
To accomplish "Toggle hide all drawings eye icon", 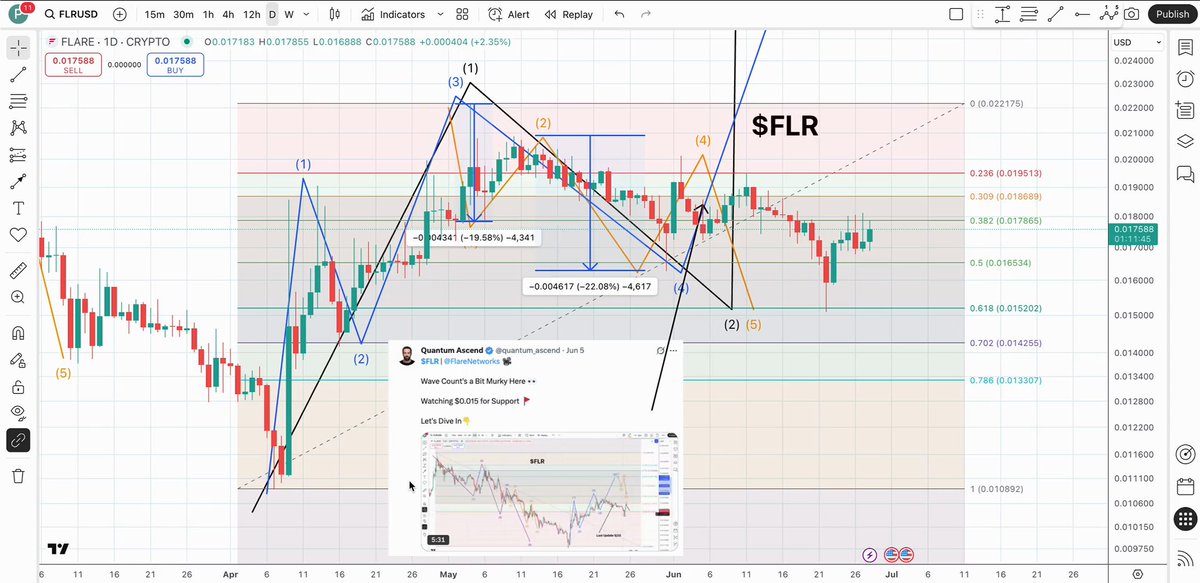I will pyautogui.click(x=18, y=412).
